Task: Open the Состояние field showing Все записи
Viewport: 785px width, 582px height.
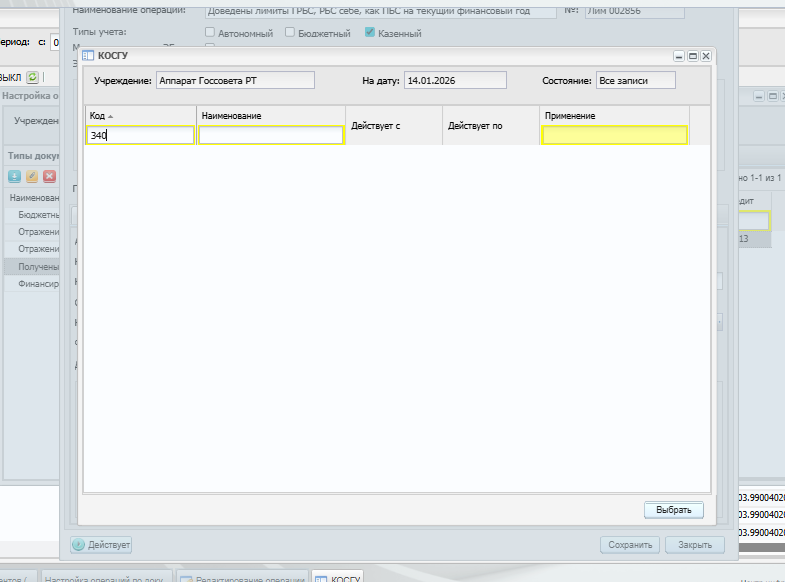Action: [635, 81]
